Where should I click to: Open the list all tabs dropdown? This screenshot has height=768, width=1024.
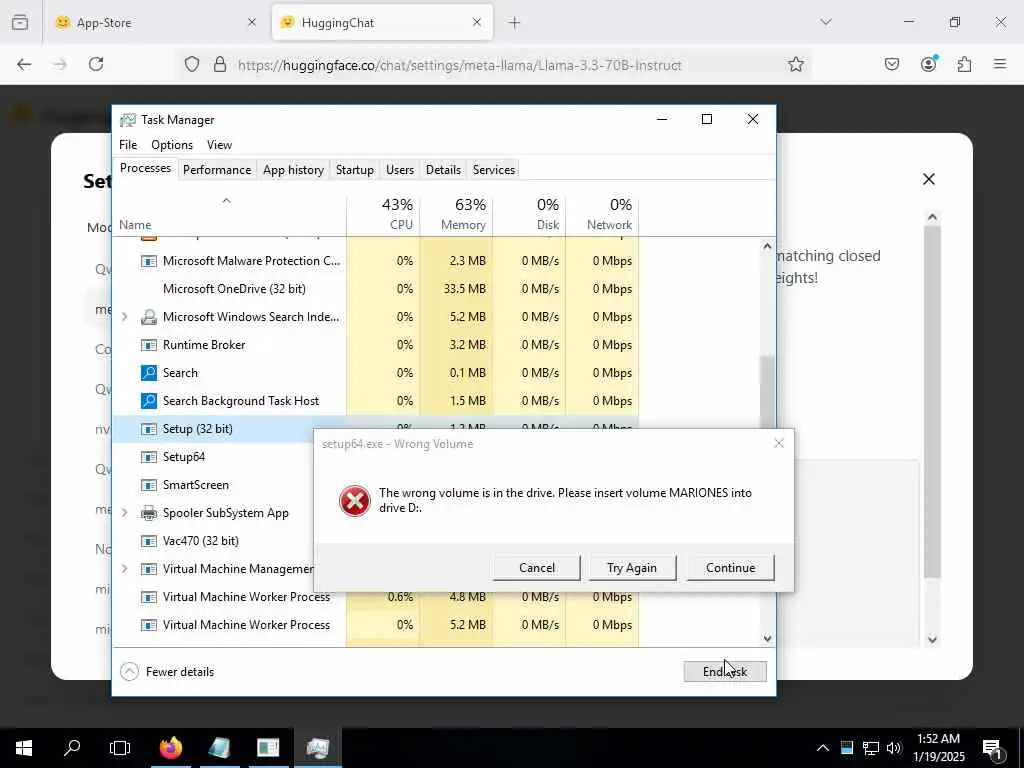point(826,22)
